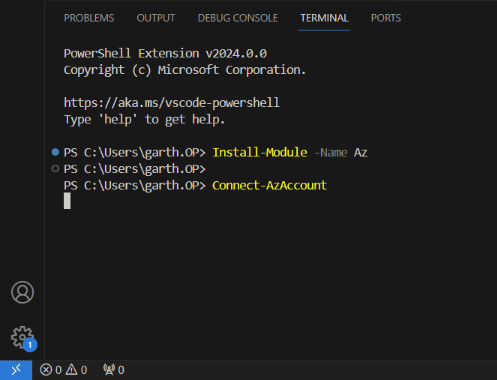This screenshot has width=497, height=380.
Task: Select the TERMINAL tab
Action: 324,18
